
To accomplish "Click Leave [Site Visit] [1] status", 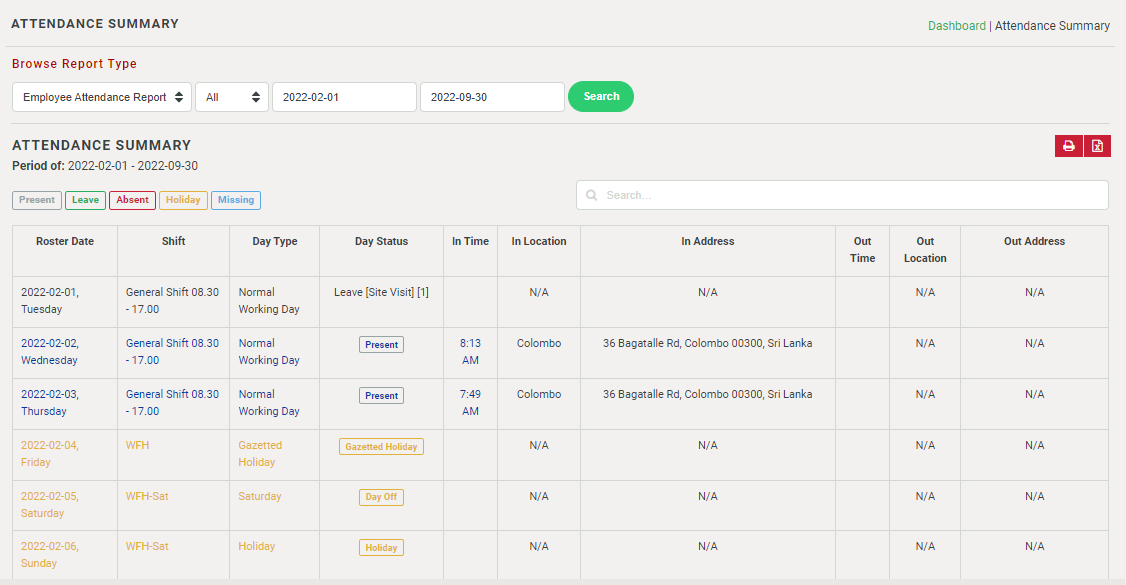I will pos(381,292).
